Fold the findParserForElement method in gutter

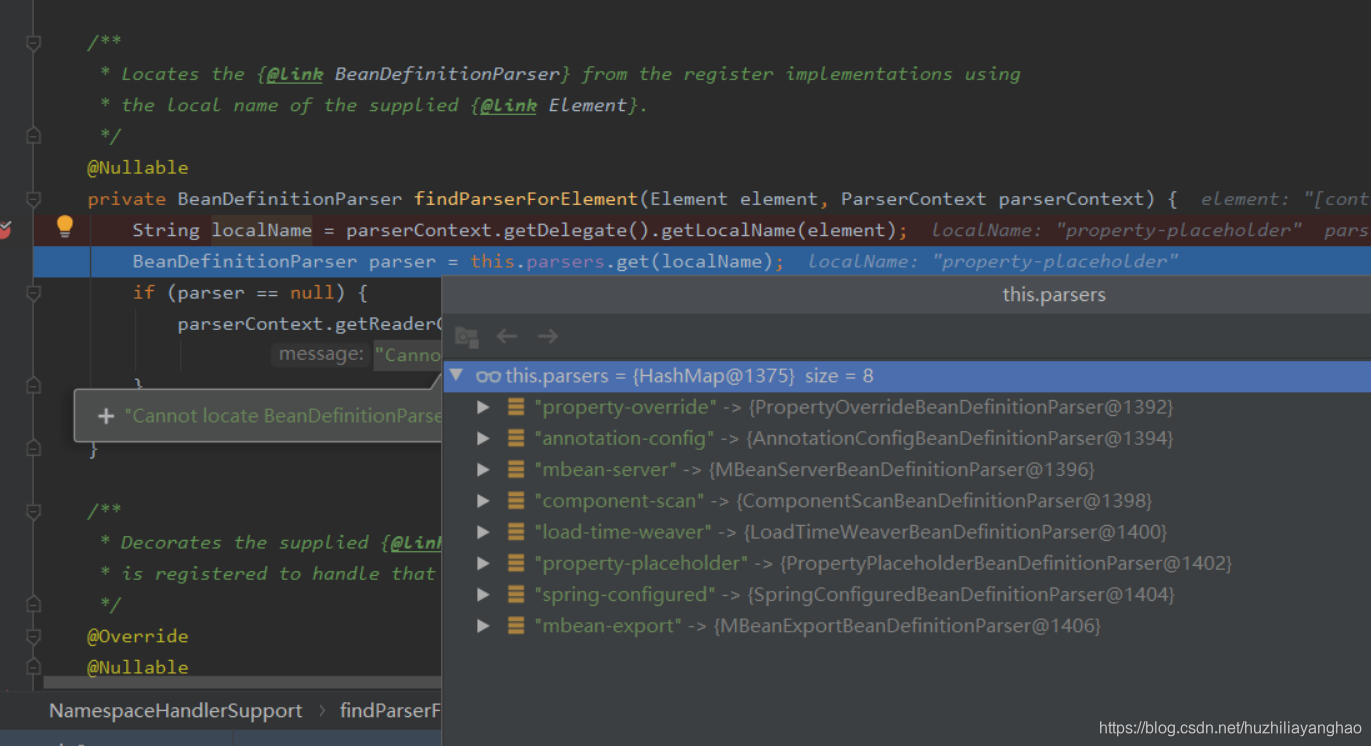click(x=33, y=199)
